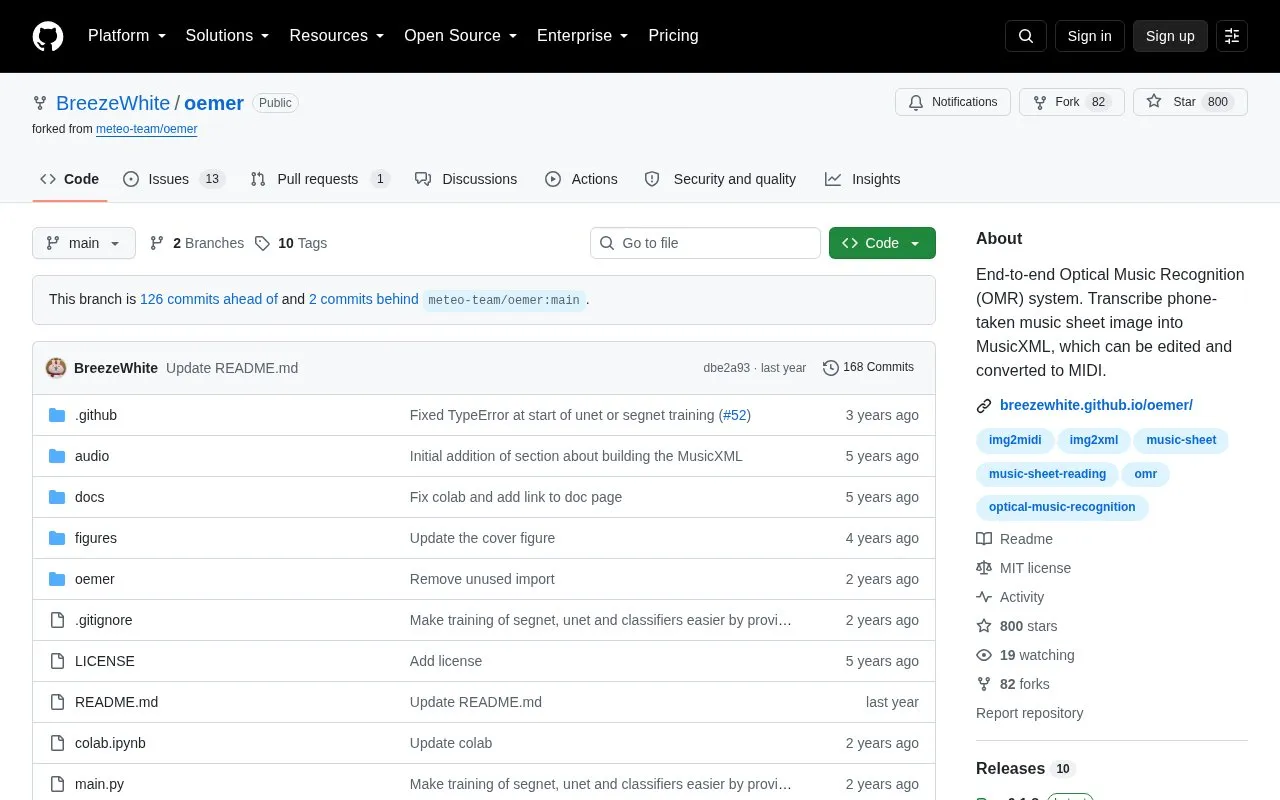Screen dimensions: 1280x800
Task: Click the figures folder icon
Action: (57, 538)
